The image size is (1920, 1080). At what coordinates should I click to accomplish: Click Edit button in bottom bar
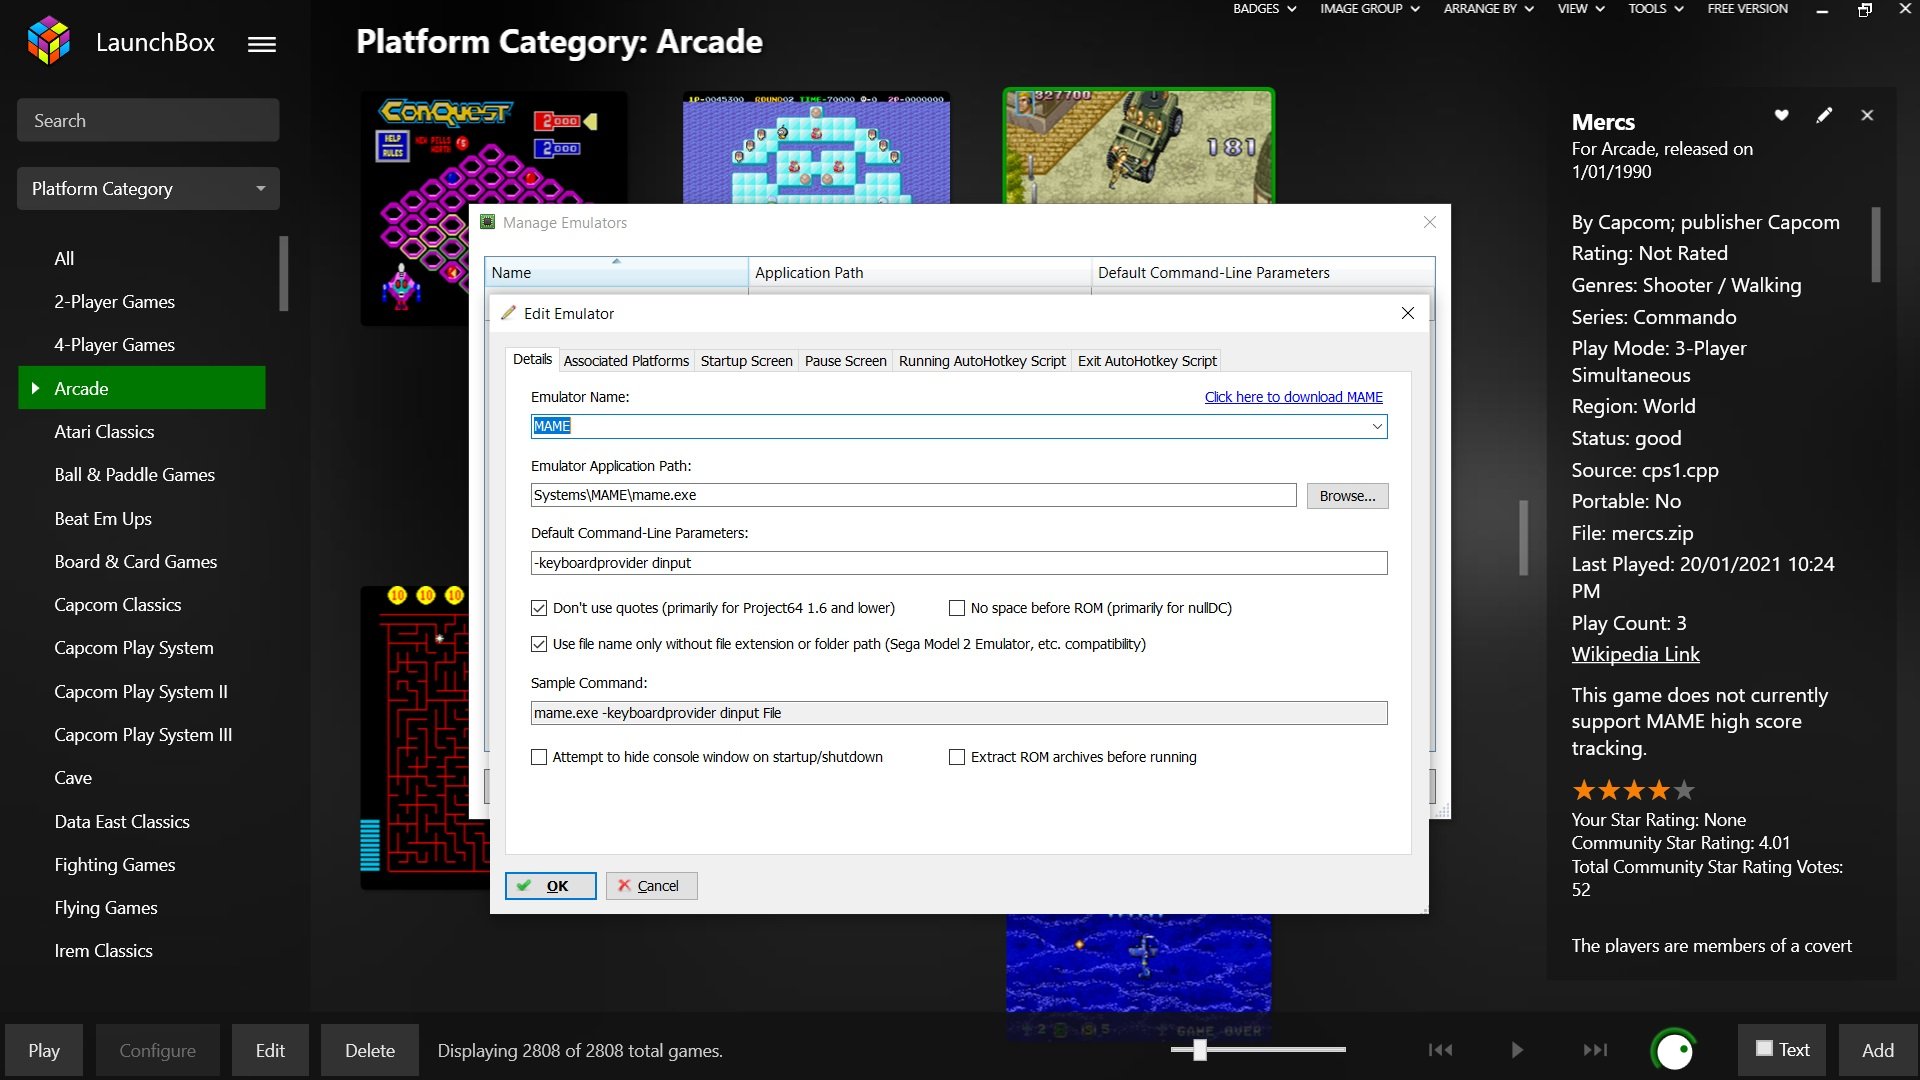click(270, 1050)
